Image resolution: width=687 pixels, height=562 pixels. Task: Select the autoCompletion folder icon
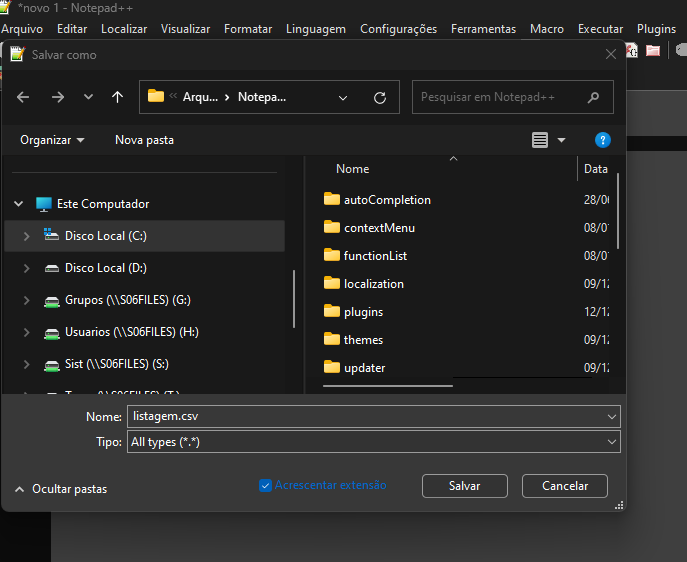click(x=332, y=199)
